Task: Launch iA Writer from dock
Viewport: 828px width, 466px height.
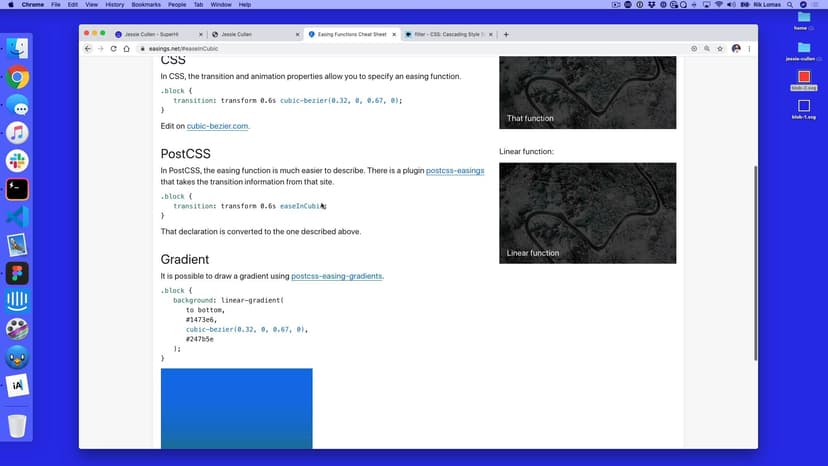Action: tap(17, 385)
